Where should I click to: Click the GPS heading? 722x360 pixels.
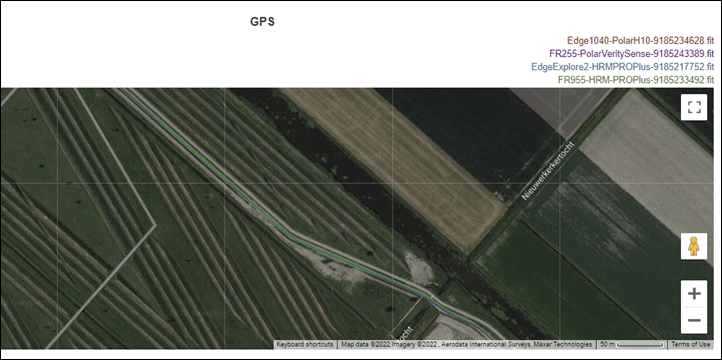[262, 22]
